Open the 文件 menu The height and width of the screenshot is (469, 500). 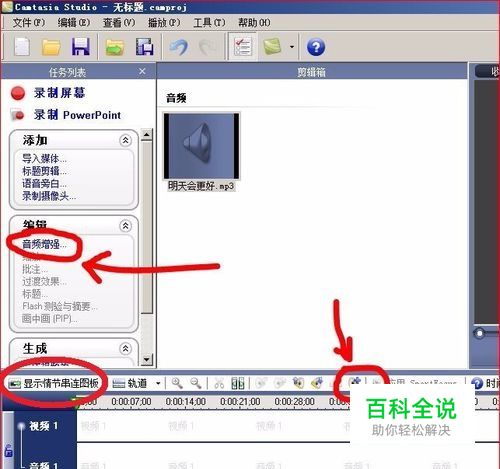click(x=28, y=23)
